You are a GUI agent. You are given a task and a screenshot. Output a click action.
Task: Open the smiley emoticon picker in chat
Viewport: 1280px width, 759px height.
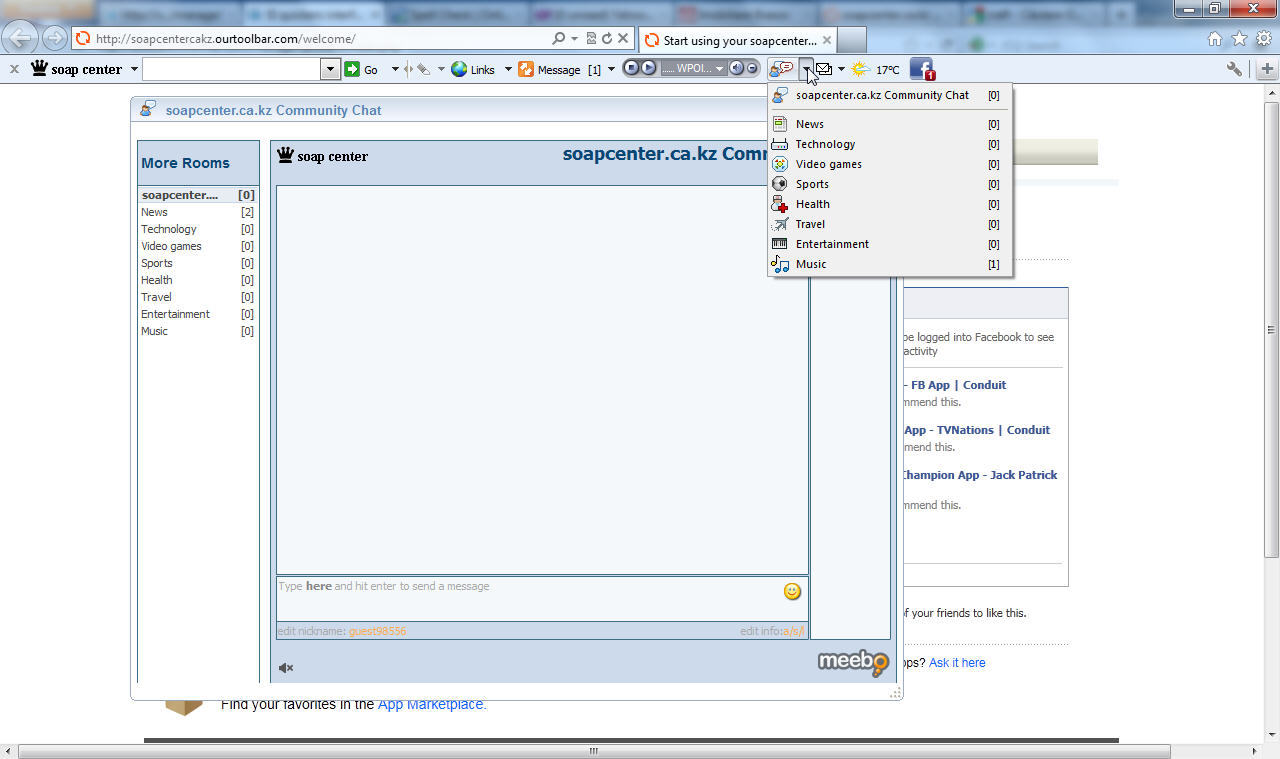792,591
